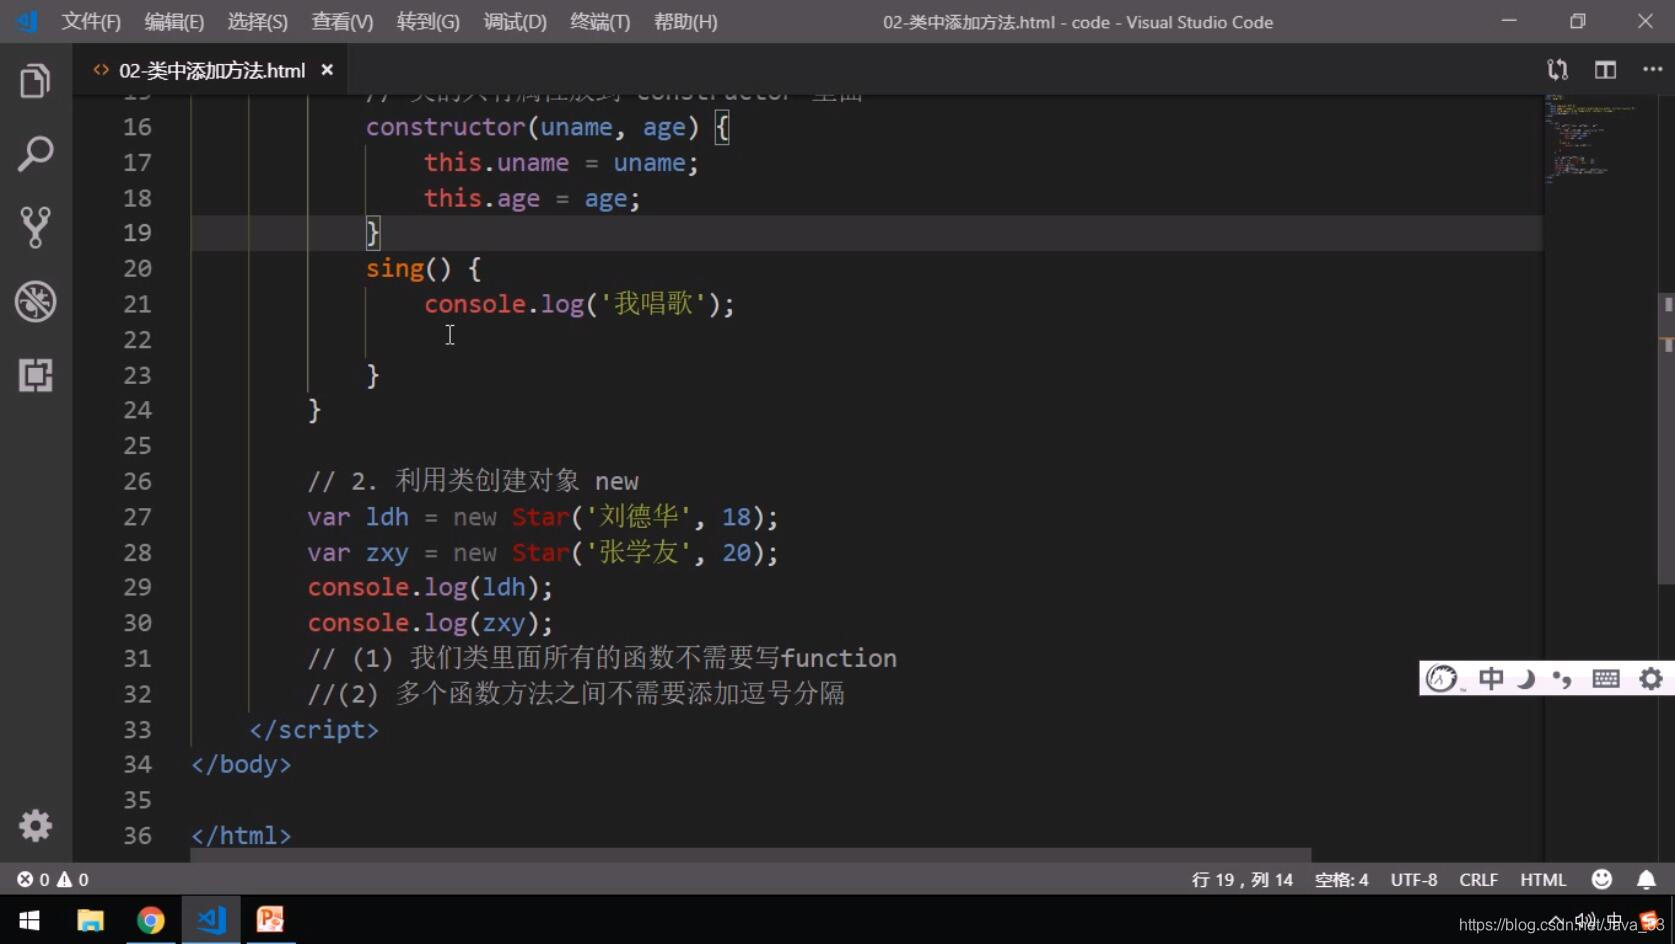Click line number 27 in gutter
The height and width of the screenshot is (944, 1675).
(137, 516)
